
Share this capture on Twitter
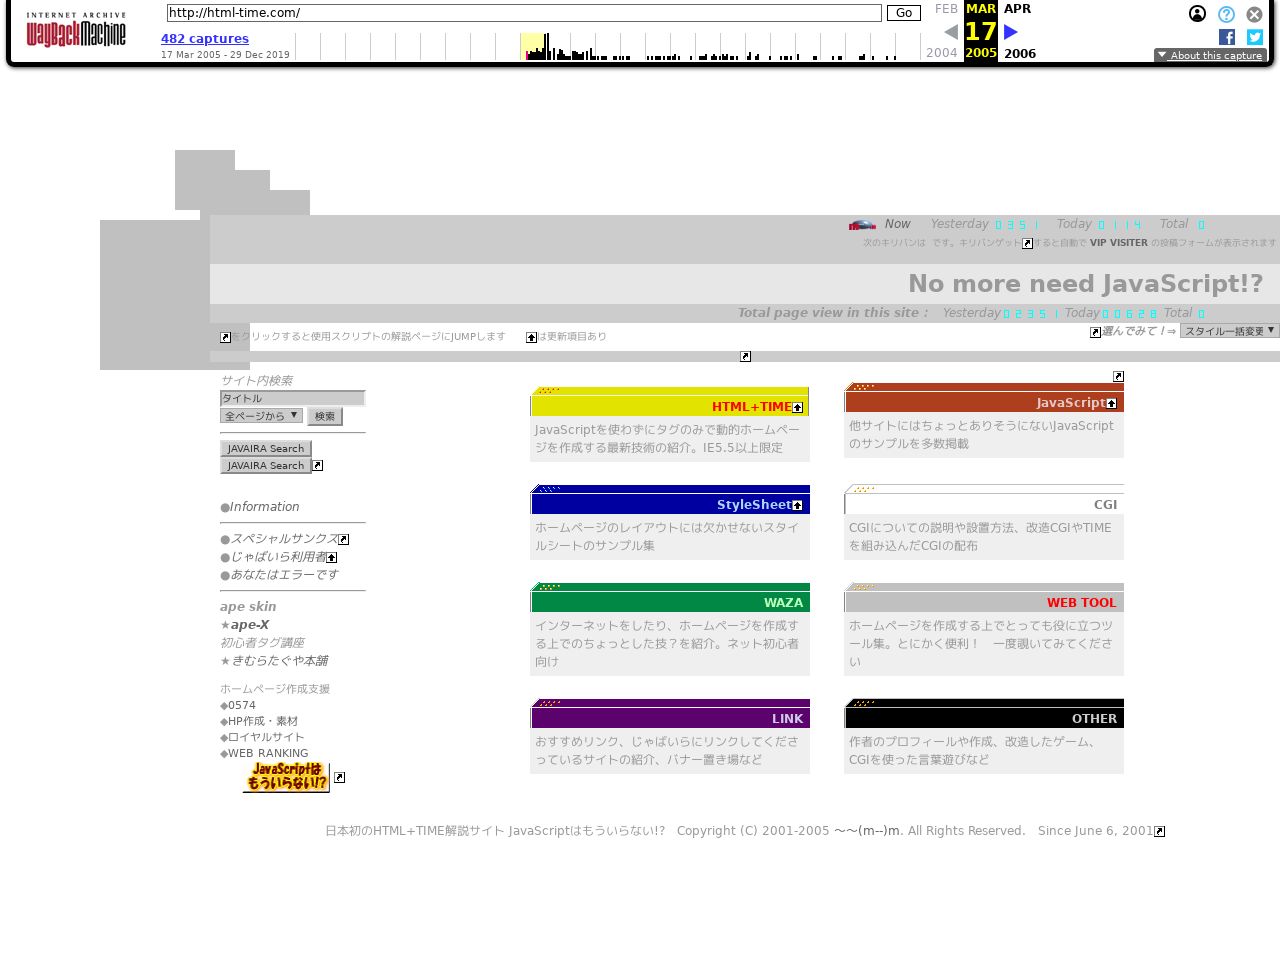(x=1255, y=37)
